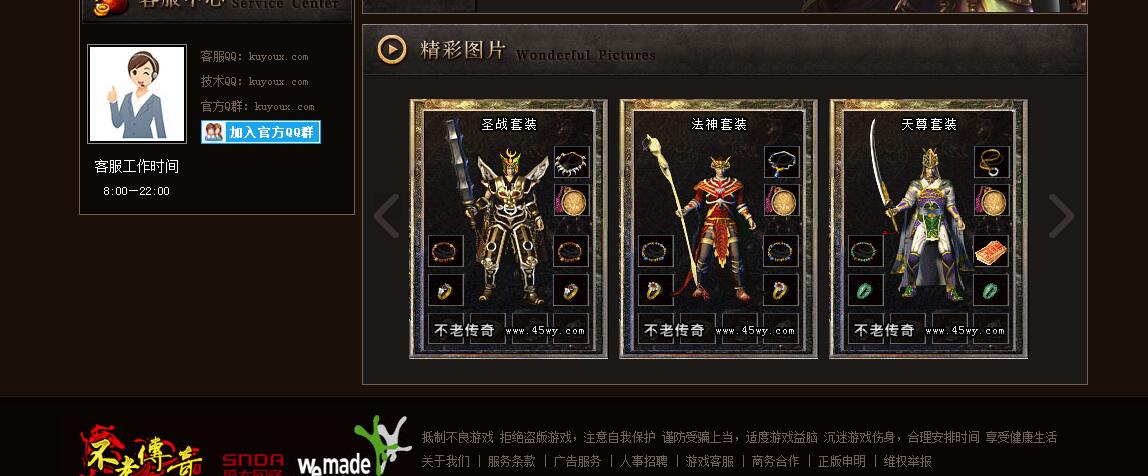Open the 人事招聘 footer link

(644, 461)
